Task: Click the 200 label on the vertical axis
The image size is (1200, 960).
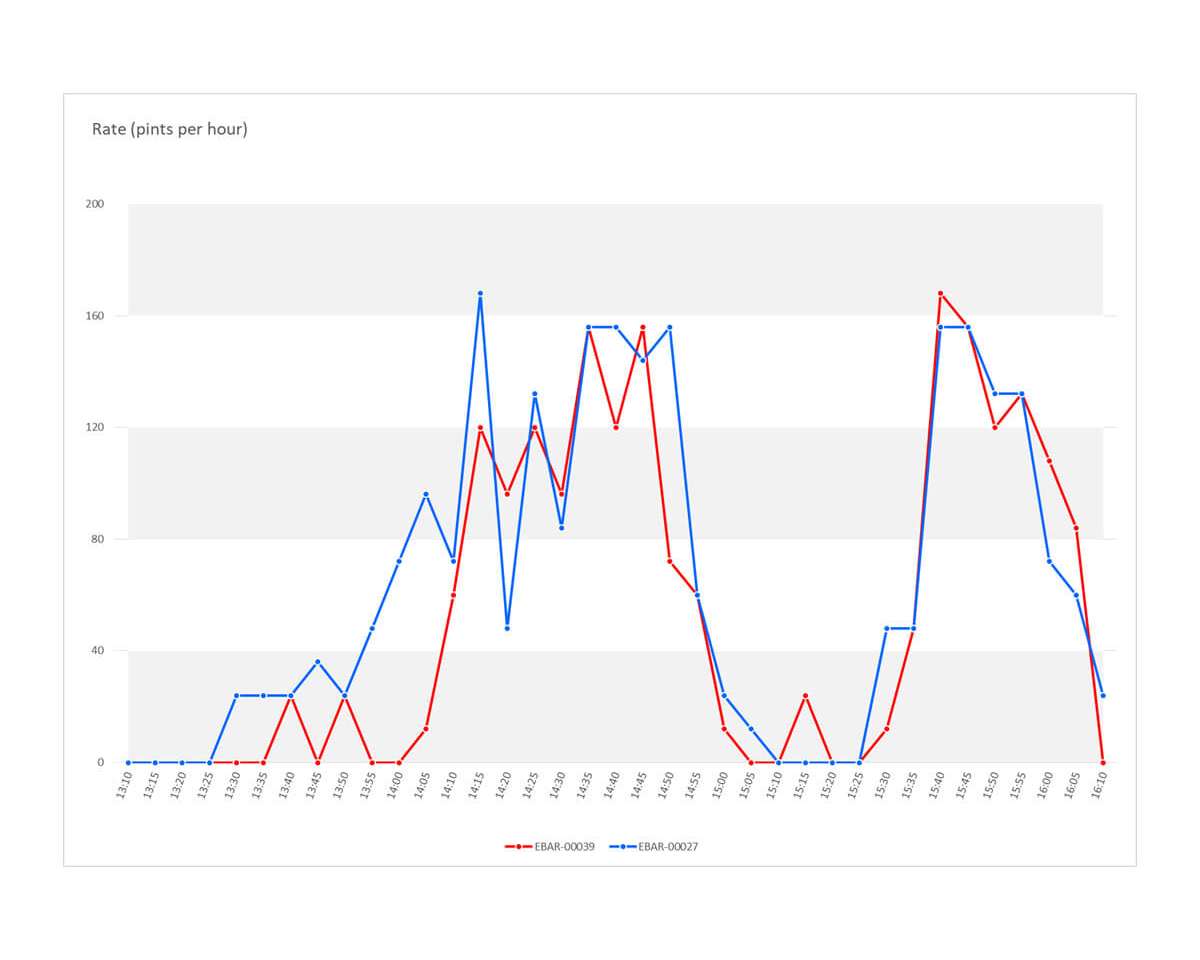Action: point(95,204)
